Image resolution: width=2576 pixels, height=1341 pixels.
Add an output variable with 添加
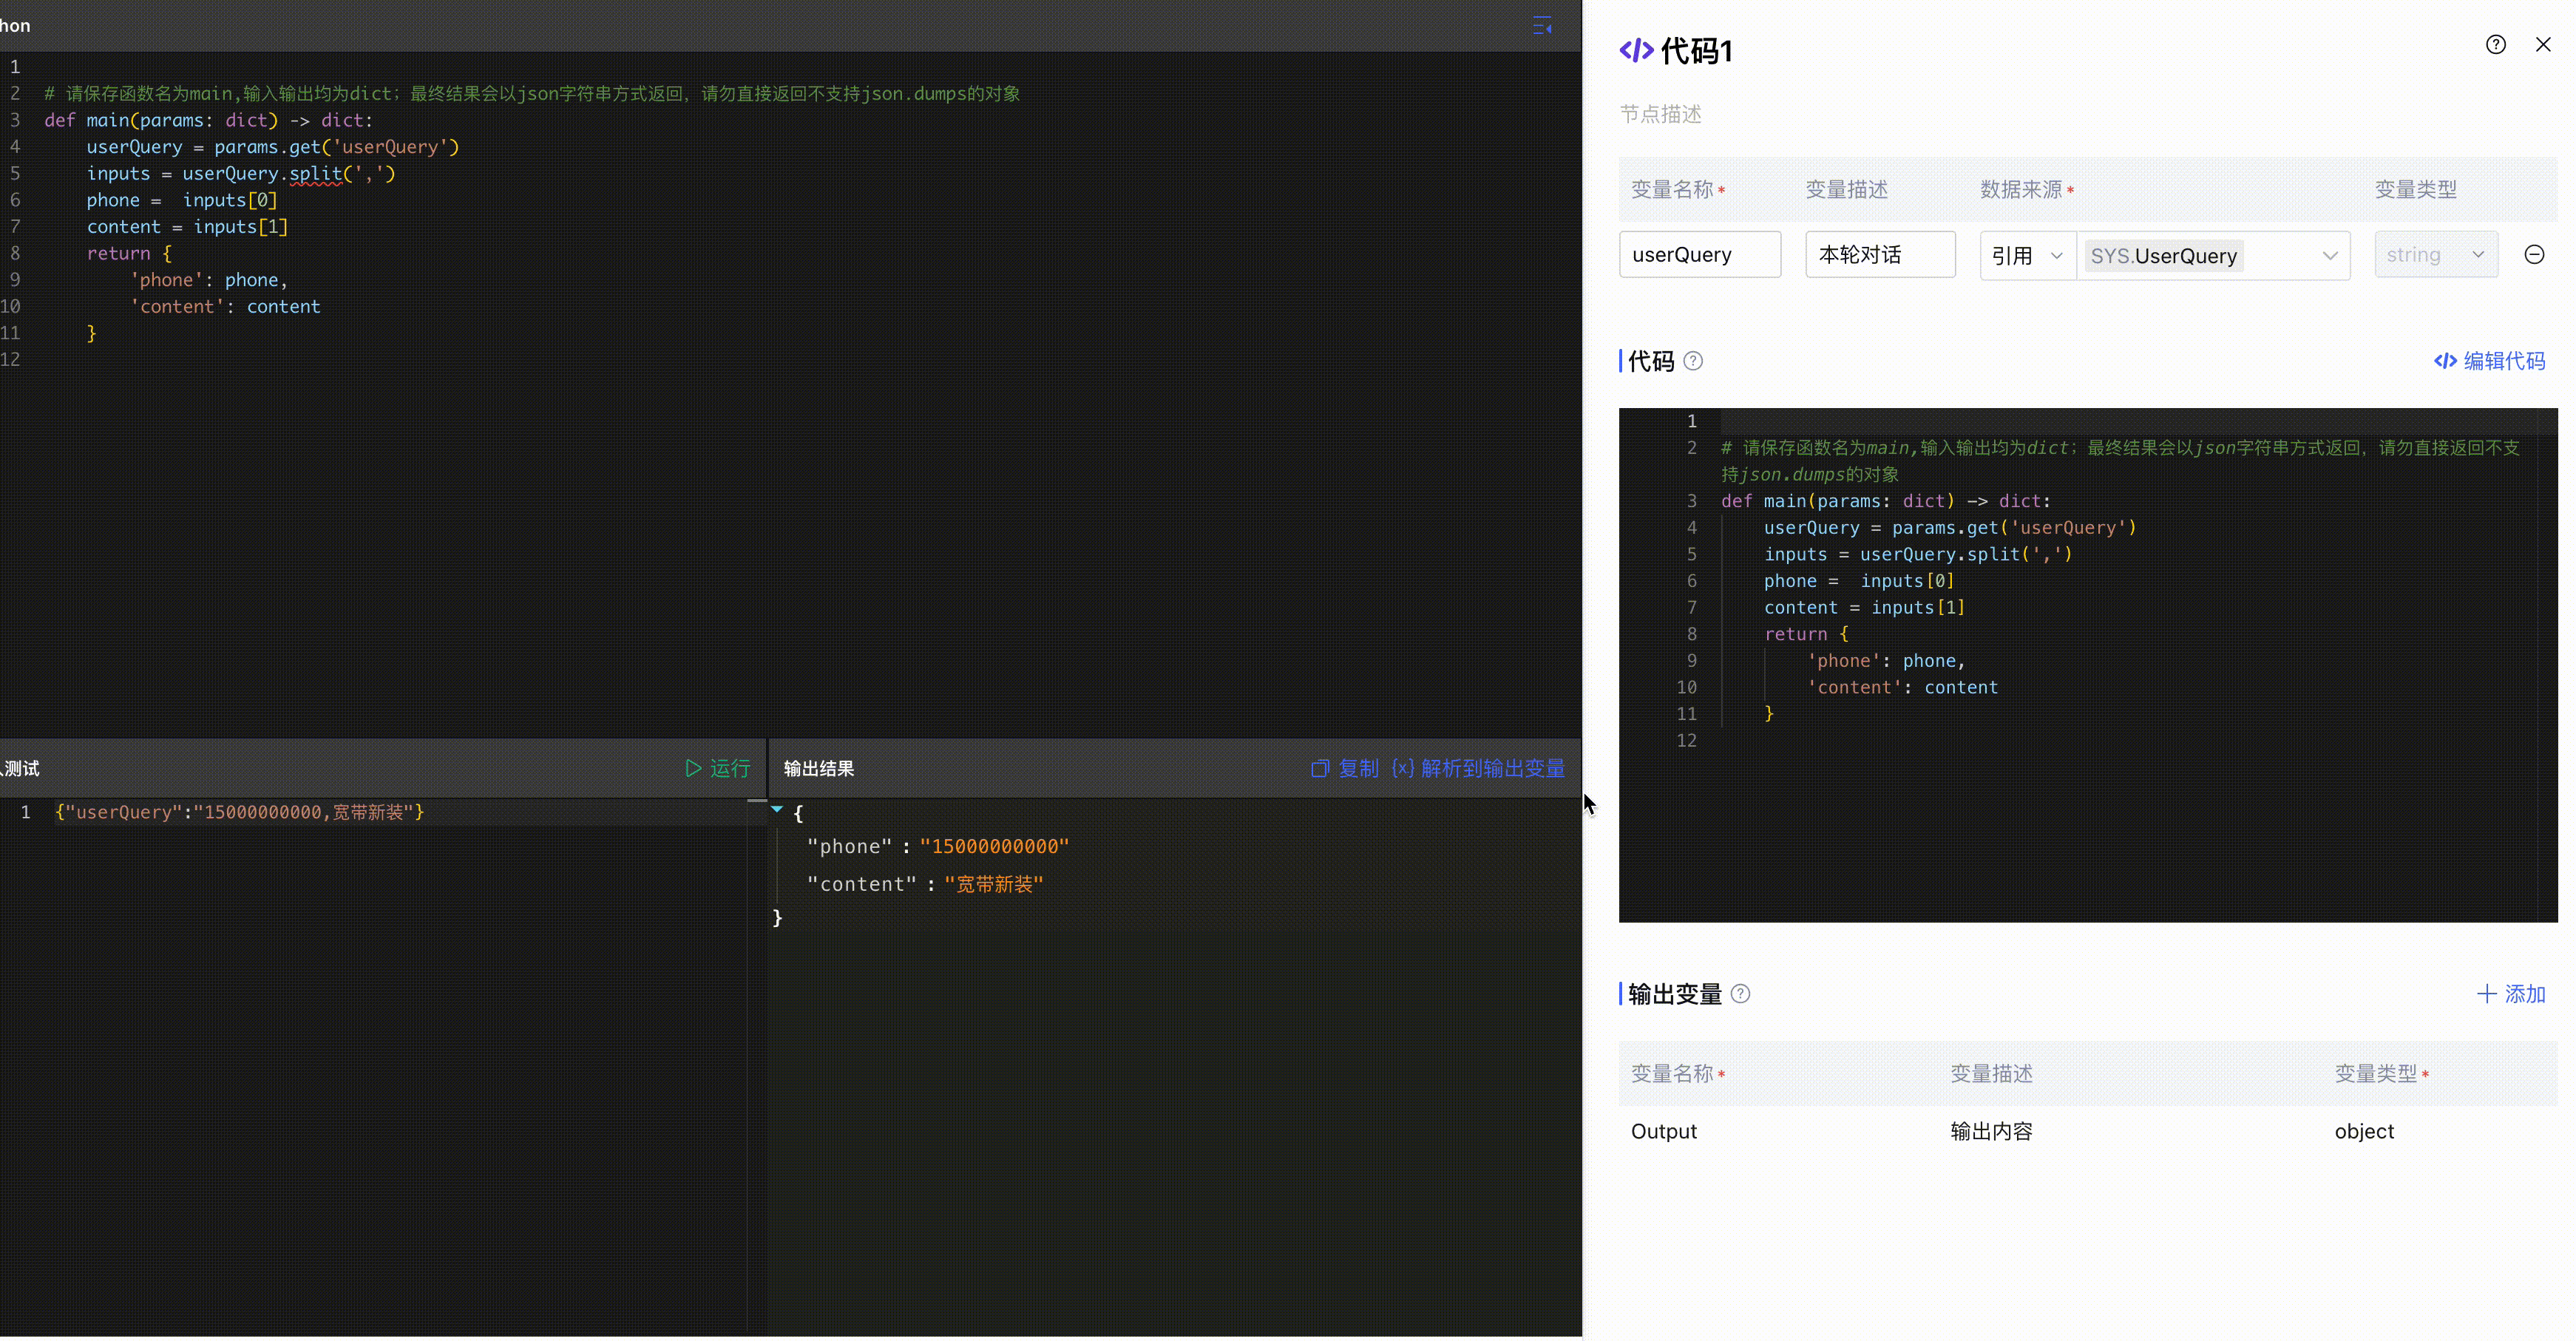point(2510,994)
